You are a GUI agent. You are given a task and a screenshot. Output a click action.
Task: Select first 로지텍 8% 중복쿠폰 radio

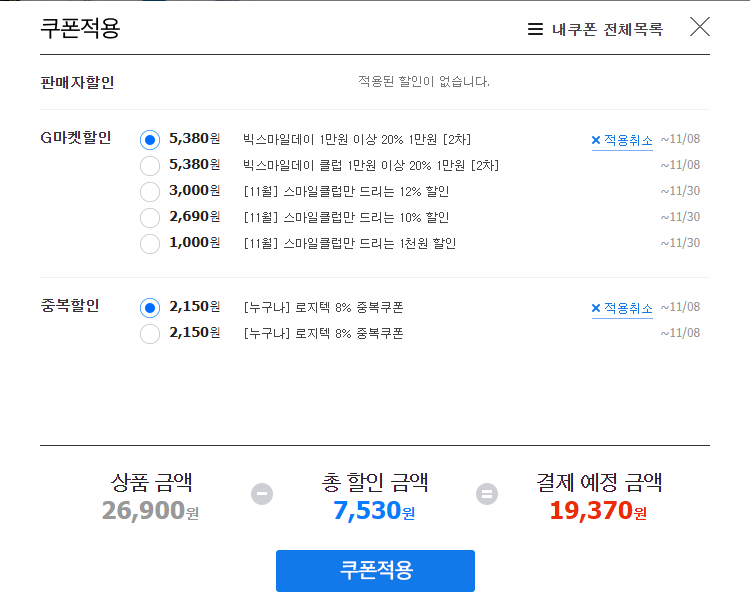point(150,308)
